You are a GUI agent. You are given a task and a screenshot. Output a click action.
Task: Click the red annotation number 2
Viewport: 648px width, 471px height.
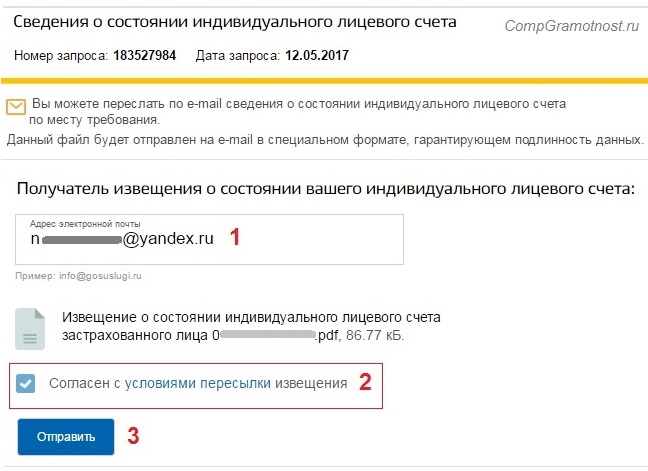coord(365,382)
